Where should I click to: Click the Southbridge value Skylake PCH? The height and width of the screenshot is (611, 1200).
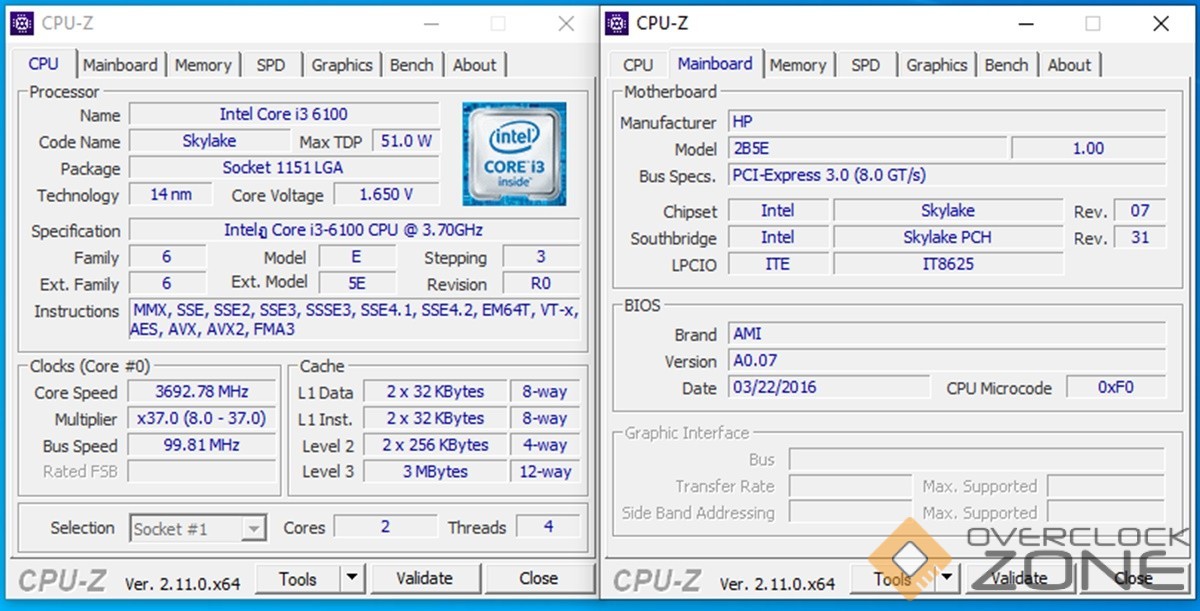point(948,237)
